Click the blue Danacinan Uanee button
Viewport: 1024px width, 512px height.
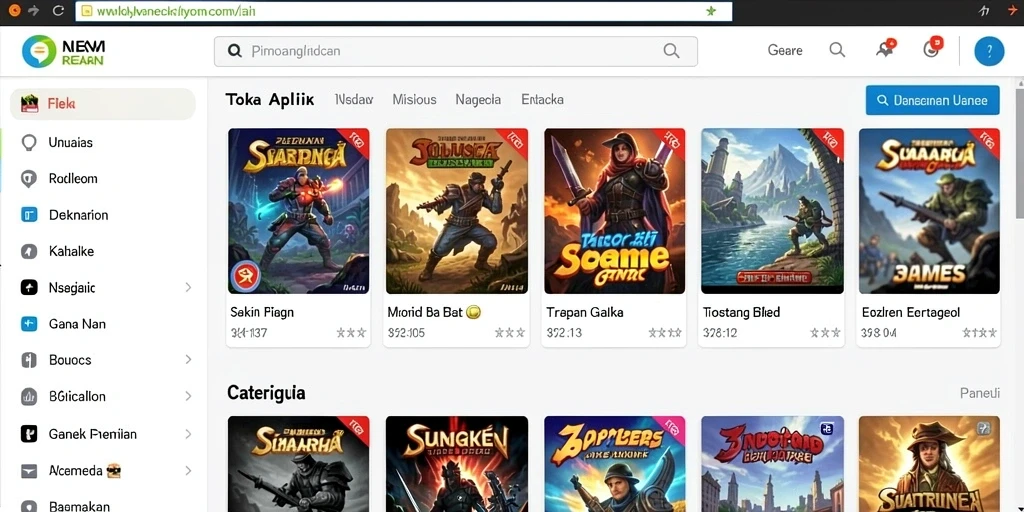pos(933,101)
